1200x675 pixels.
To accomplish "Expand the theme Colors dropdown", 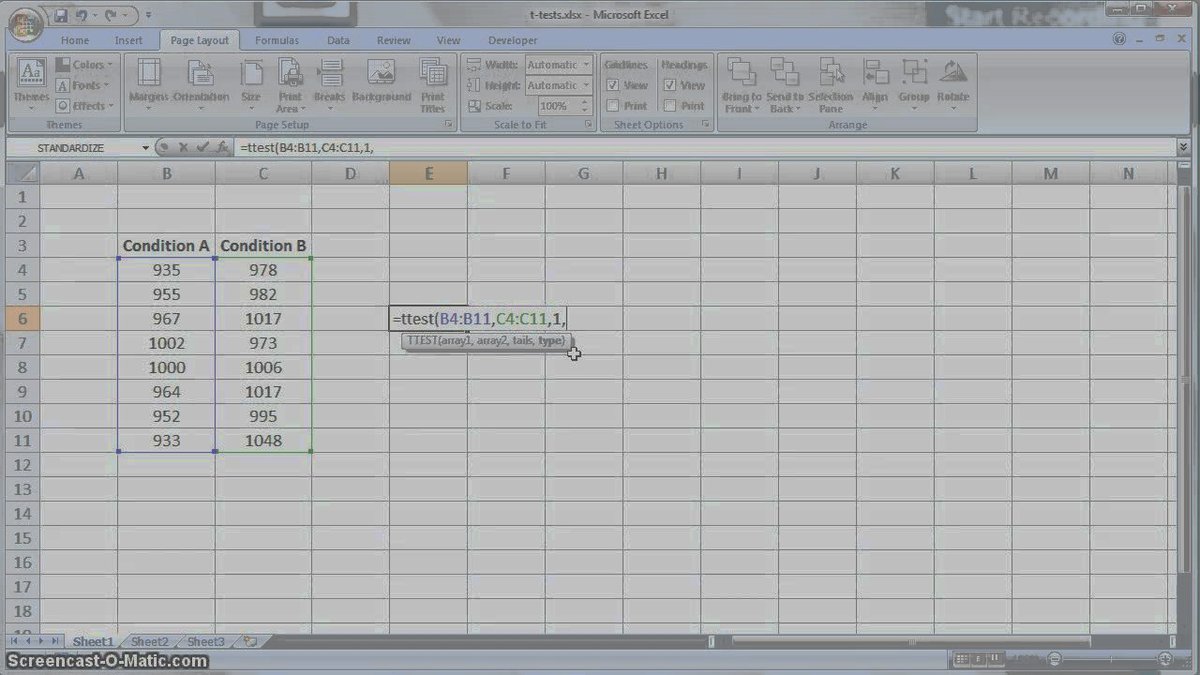I will [85, 65].
